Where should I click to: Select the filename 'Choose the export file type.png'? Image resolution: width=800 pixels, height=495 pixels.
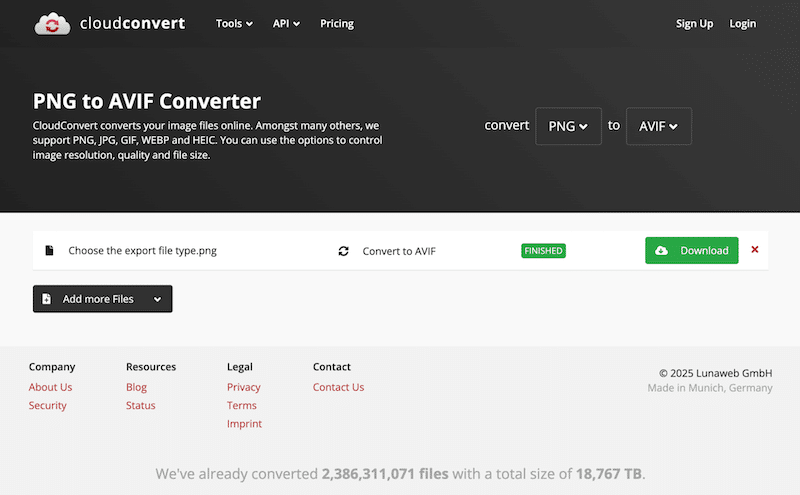[x=142, y=251]
